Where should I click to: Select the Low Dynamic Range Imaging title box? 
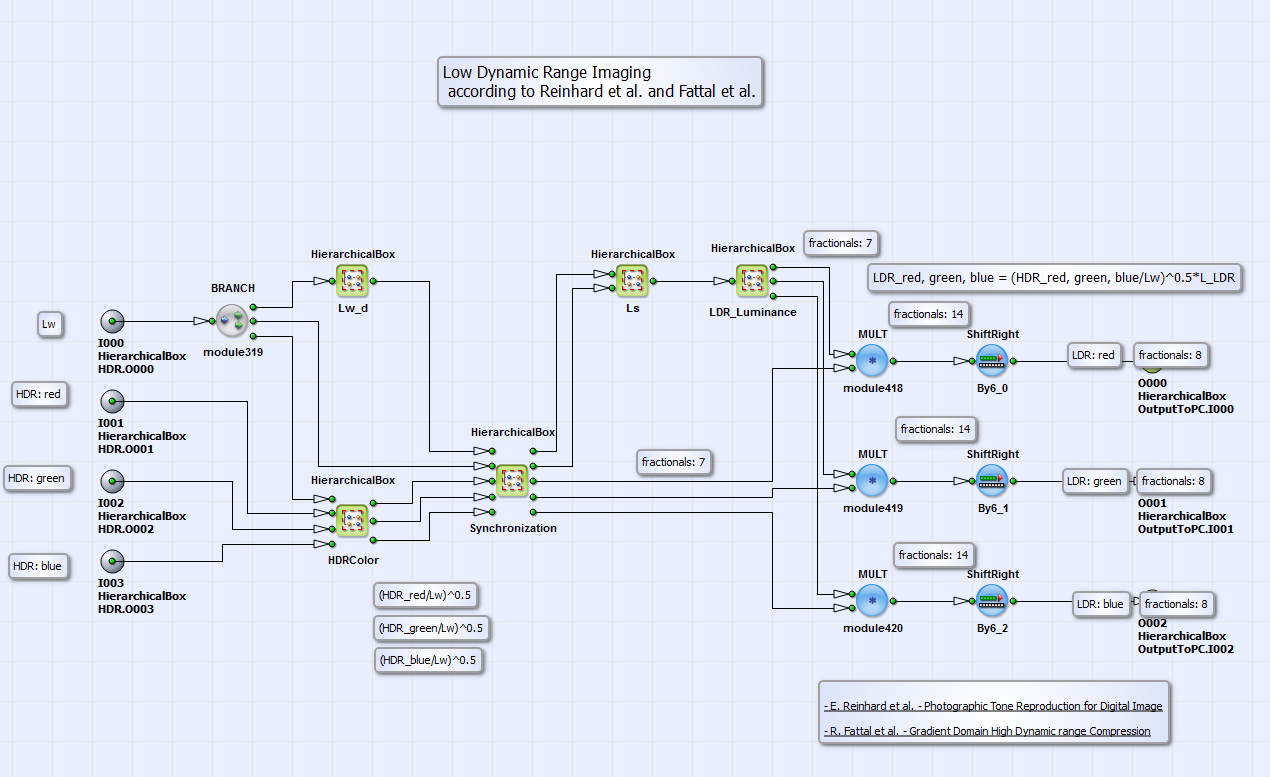[600, 82]
